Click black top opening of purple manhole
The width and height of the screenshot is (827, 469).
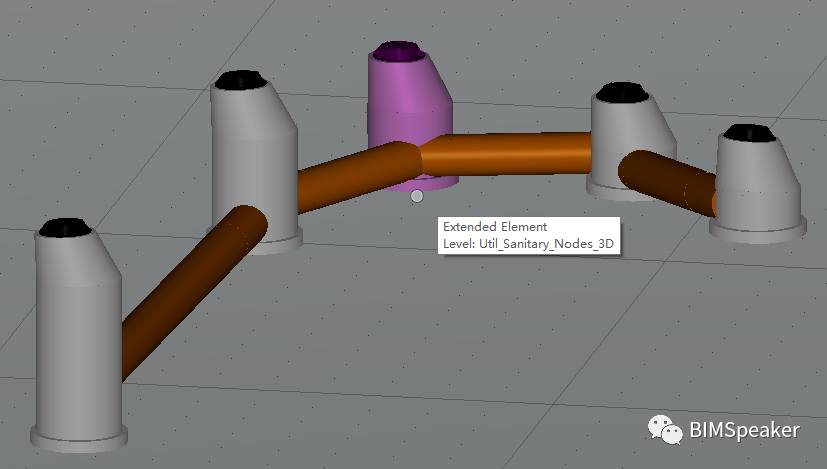click(404, 50)
